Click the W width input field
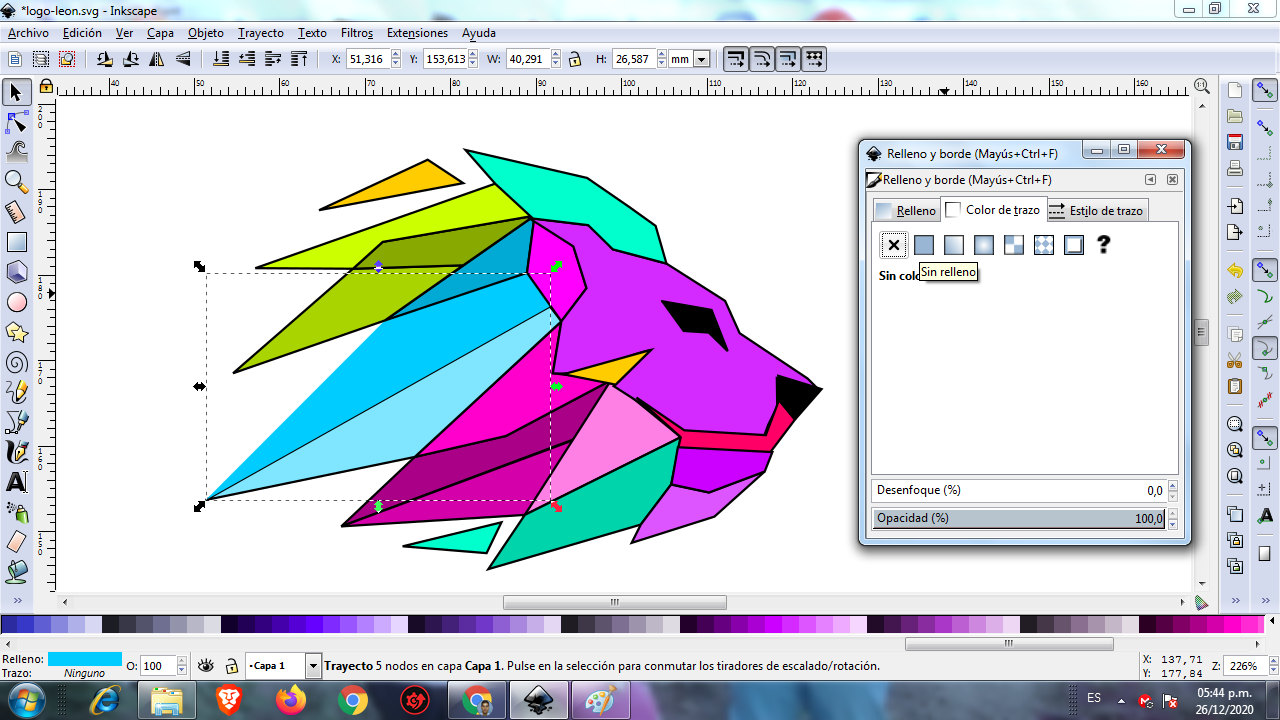The image size is (1280, 720). coord(532,59)
